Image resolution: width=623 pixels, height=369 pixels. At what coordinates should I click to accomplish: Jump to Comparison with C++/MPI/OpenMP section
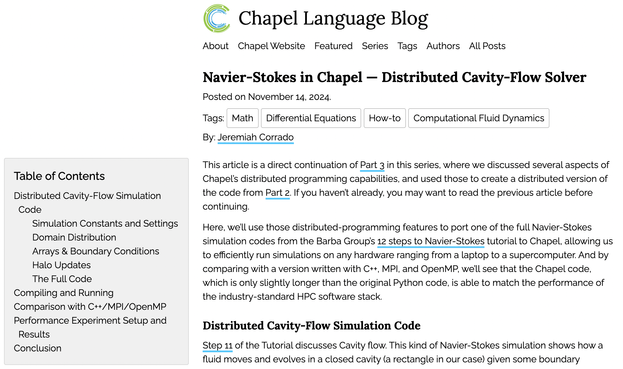point(90,307)
